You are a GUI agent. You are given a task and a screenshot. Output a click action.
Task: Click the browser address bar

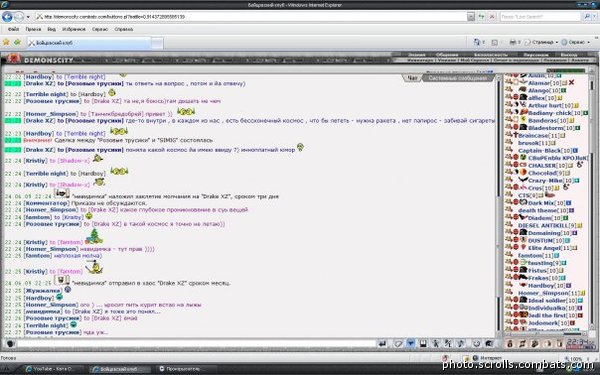coord(251,16)
